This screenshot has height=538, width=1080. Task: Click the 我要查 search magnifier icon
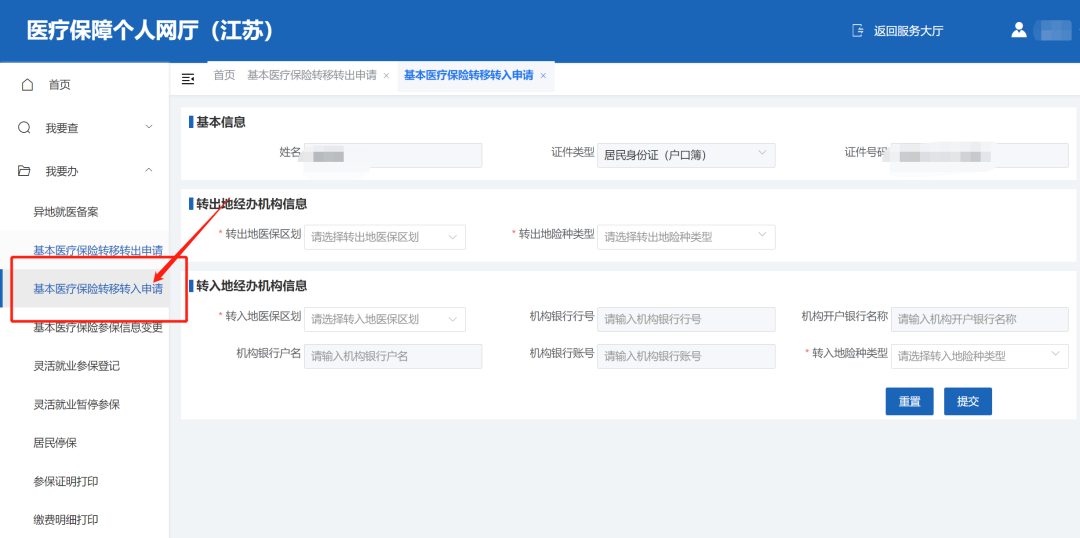(x=25, y=128)
